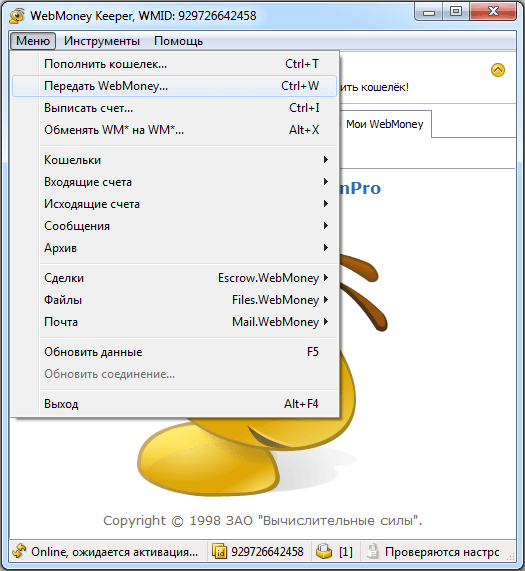
Task: Choose Выход menu item
Action: click(x=174, y=404)
